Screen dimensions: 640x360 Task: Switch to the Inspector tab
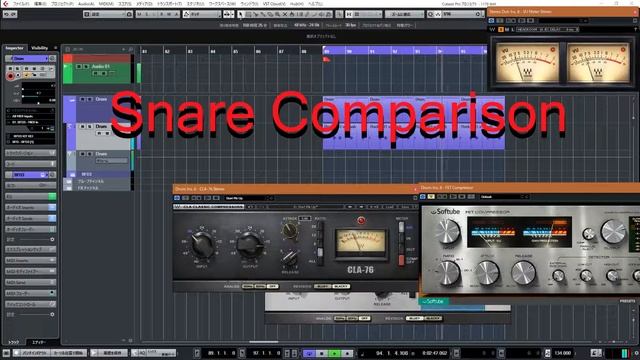pos(14,48)
